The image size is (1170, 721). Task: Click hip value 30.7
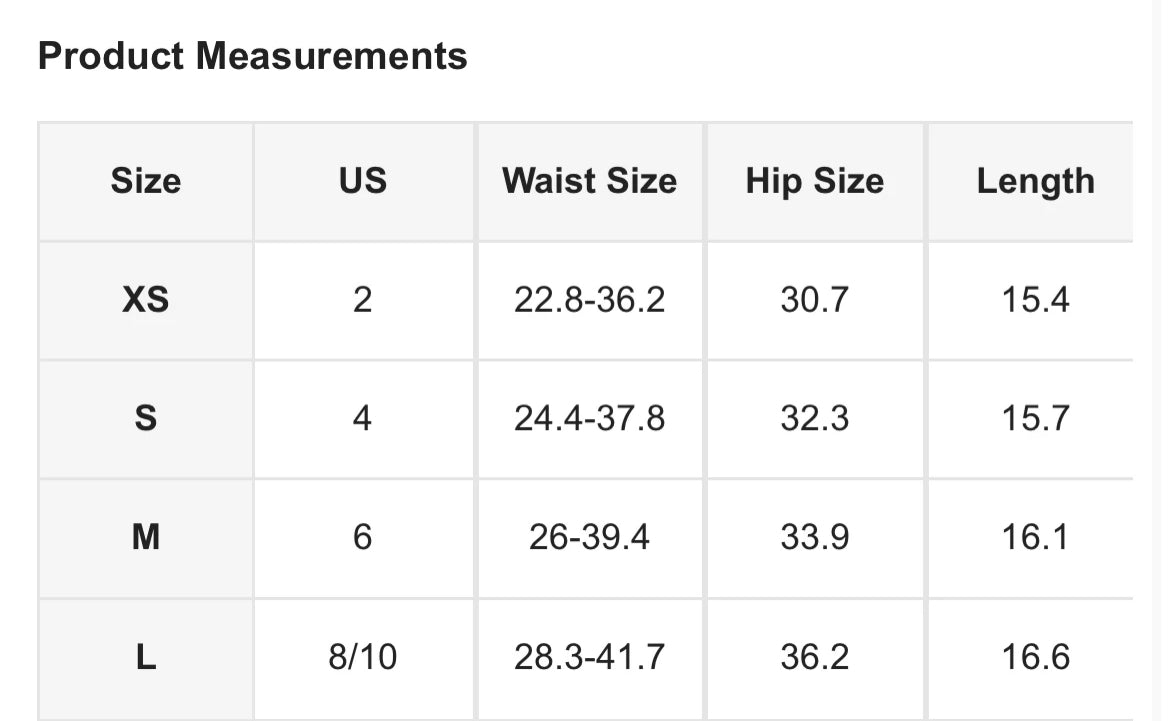pyautogui.click(x=815, y=300)
